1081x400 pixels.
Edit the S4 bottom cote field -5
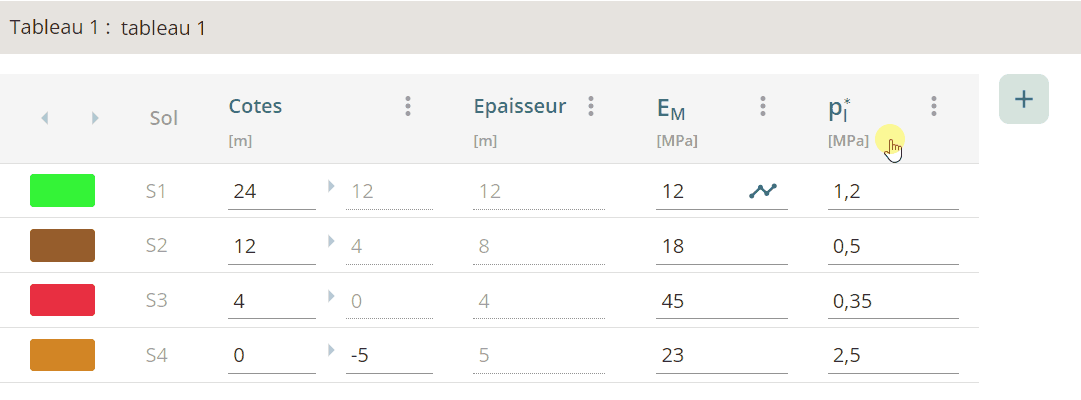click(x=388, y=356)
